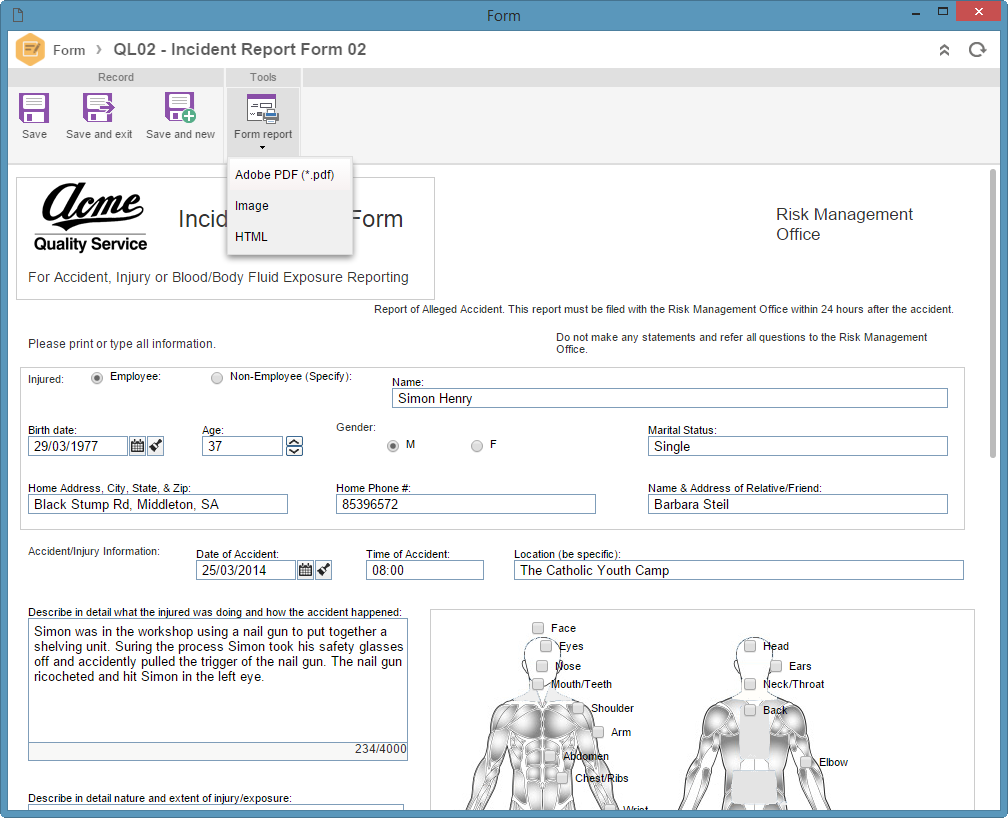Click the document icon in the title bar

pos(18,14)
